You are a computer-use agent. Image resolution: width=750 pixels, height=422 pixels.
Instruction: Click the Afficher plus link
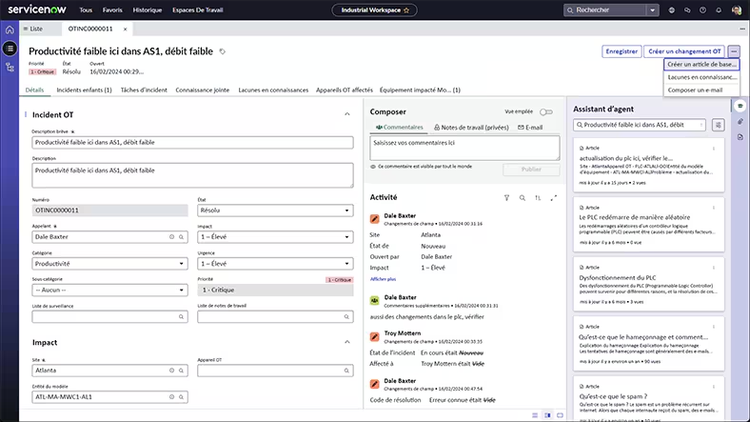[383, 279]
